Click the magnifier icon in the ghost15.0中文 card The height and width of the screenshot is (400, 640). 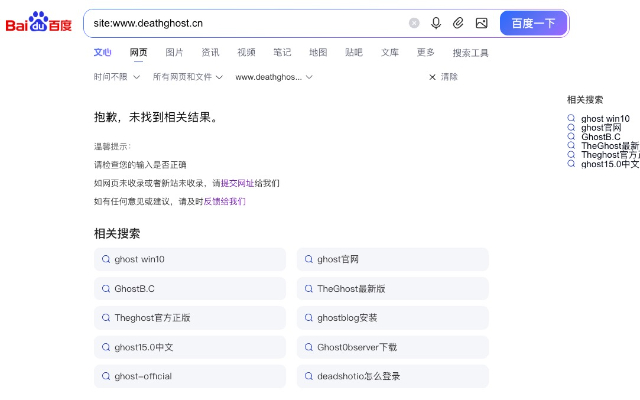pyautogui.click(x=106, y=347)
